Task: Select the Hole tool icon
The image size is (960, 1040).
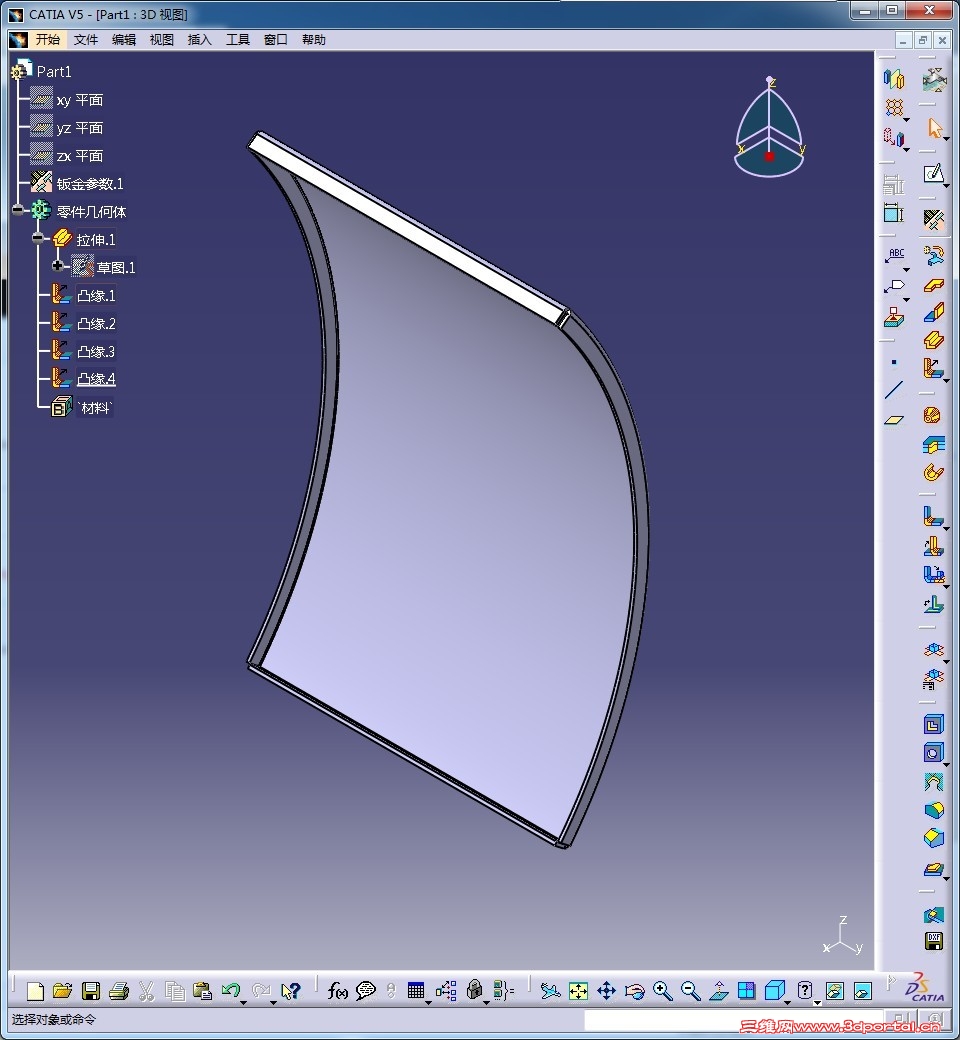Action: pos(933,753)
